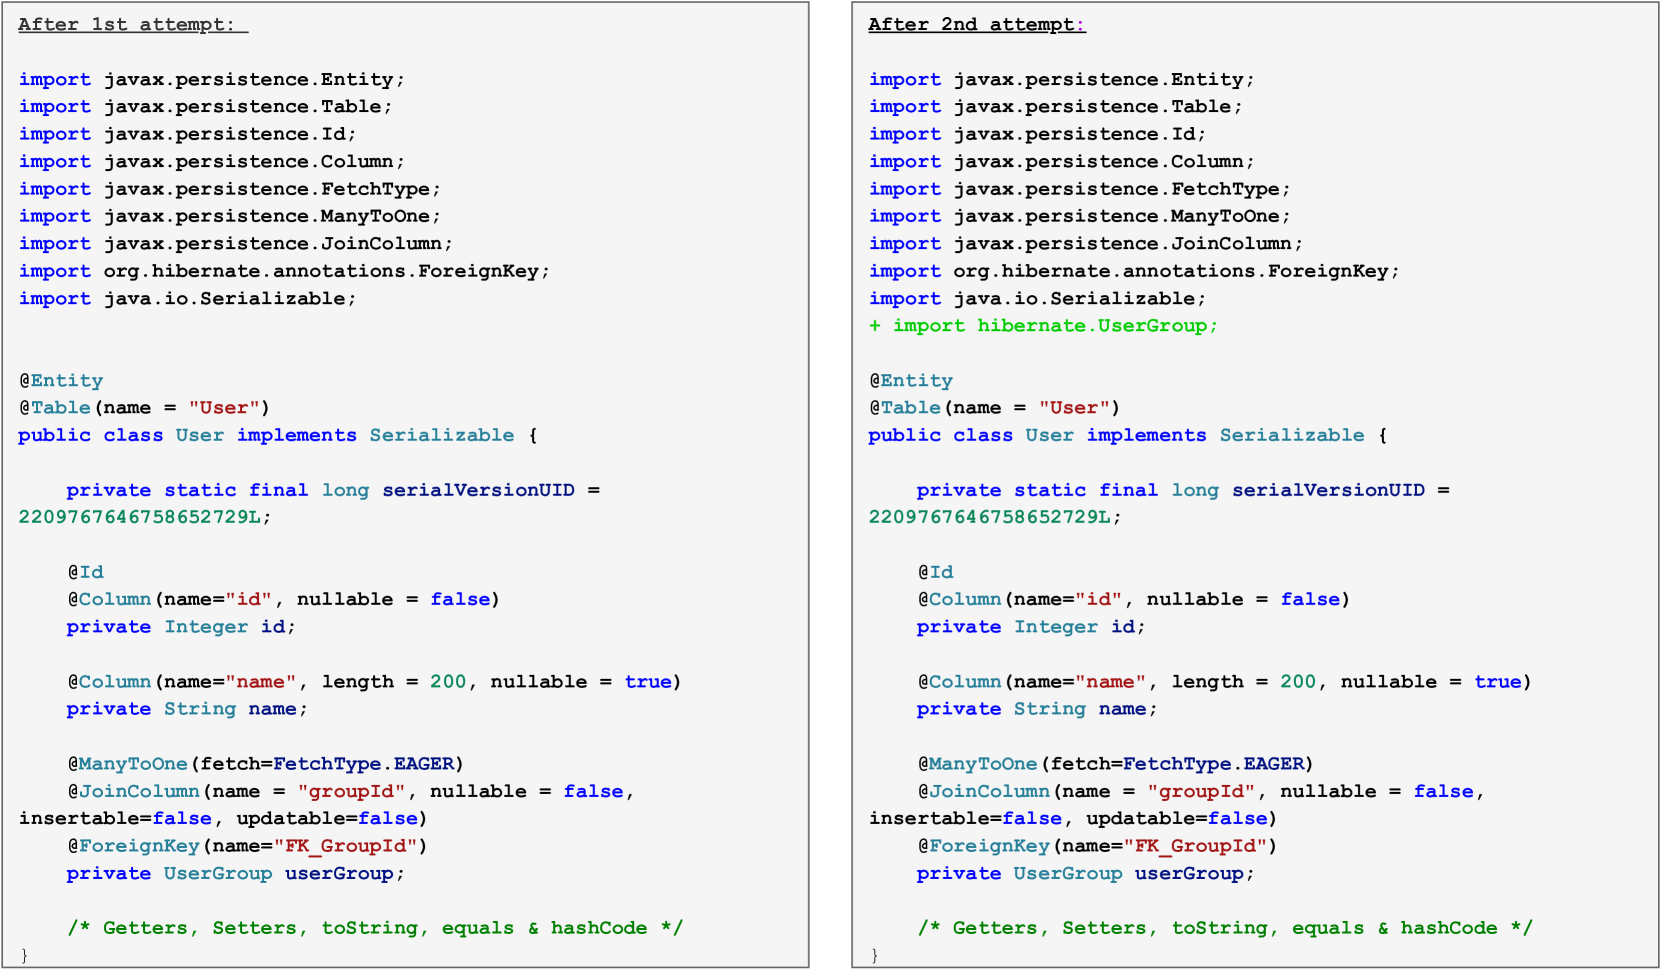Select the added "+ import hibernate.UserGroup;" line
The width and height of the screenshot is (1661, 975).
pos(1044,326)
